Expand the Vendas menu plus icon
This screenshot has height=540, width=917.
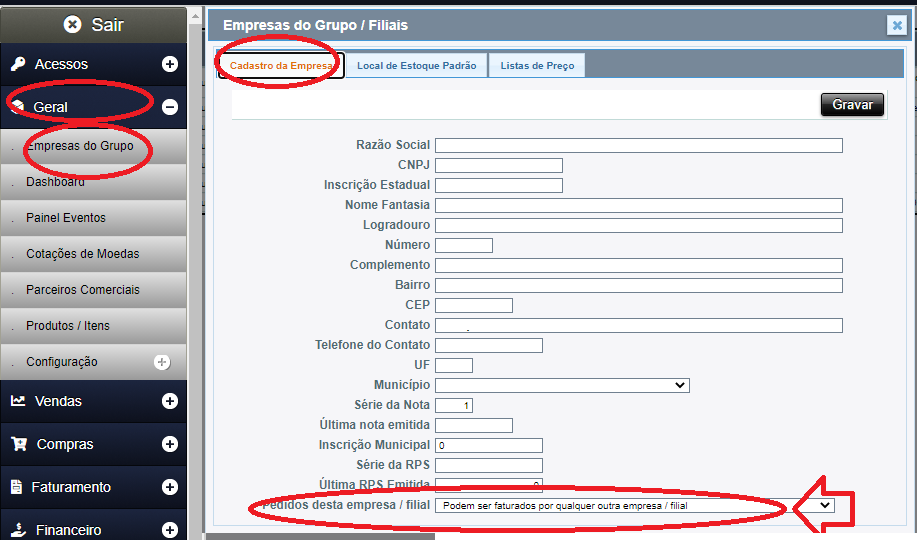(170, 401)
